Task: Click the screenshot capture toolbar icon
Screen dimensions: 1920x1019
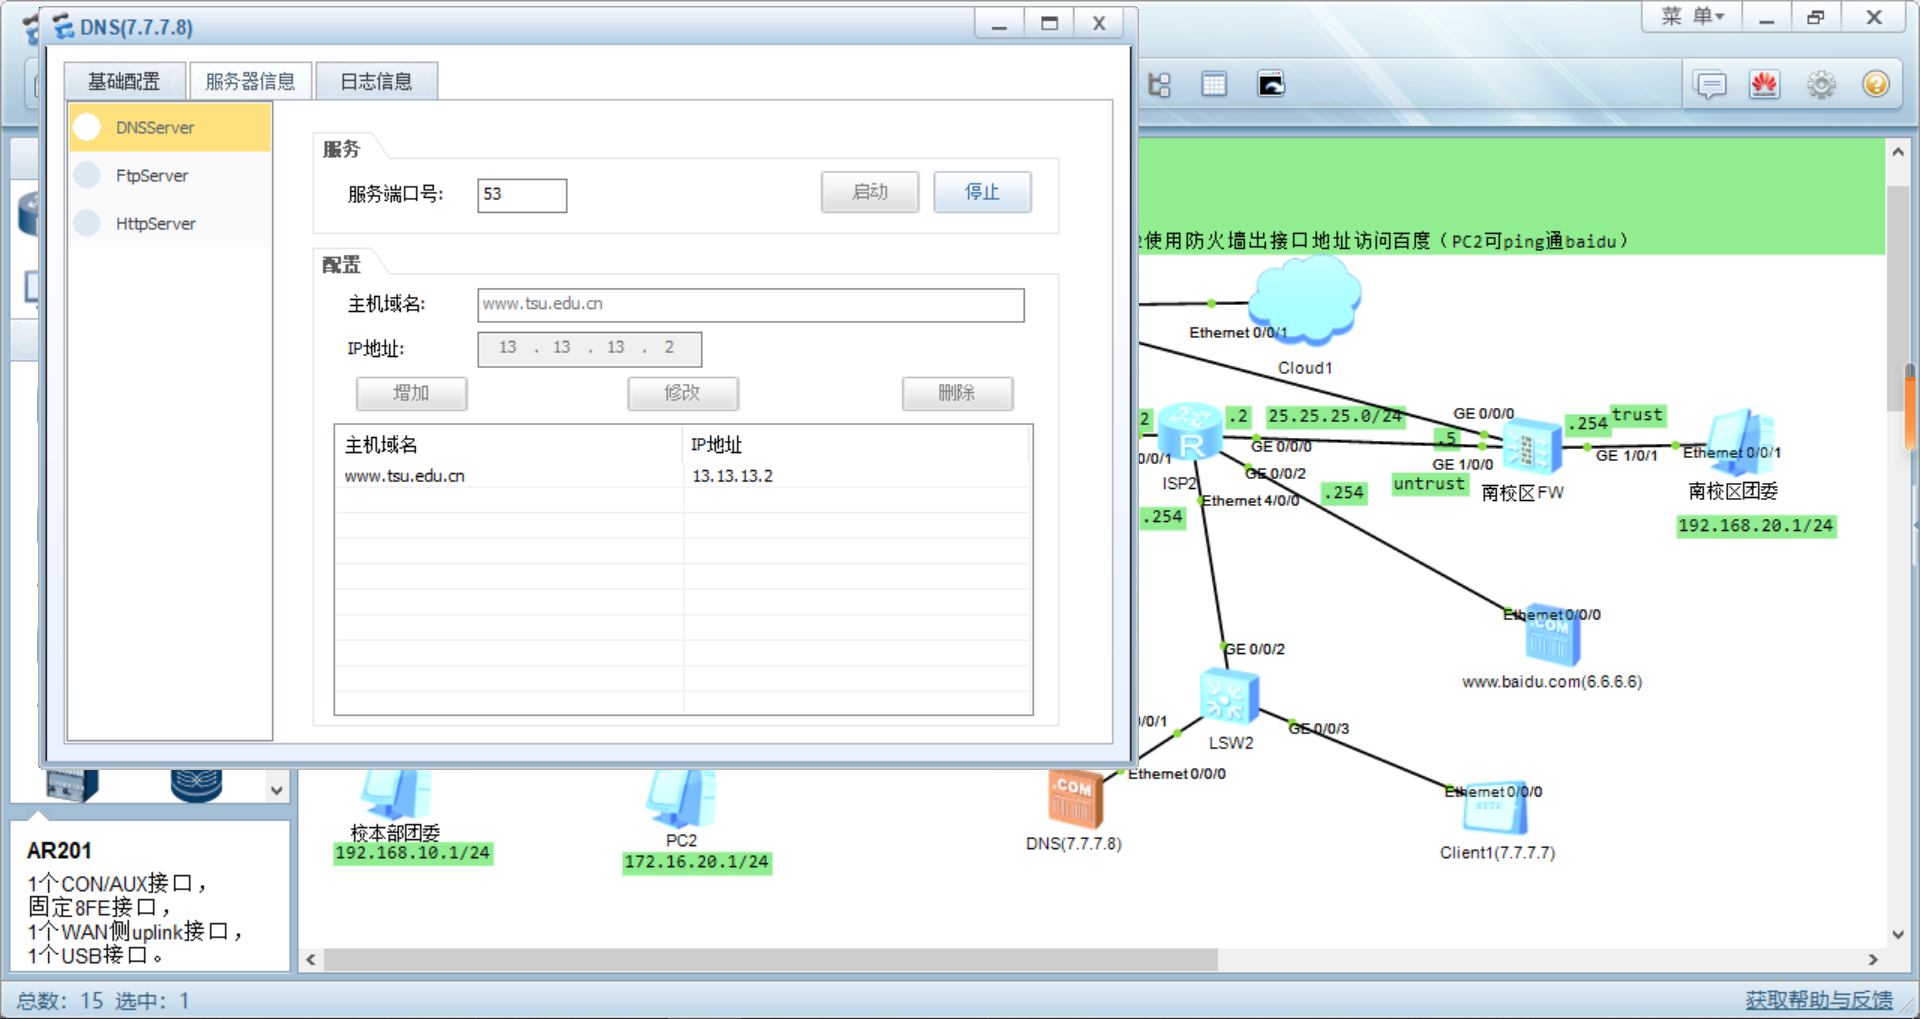Action: pos(1271,85)
